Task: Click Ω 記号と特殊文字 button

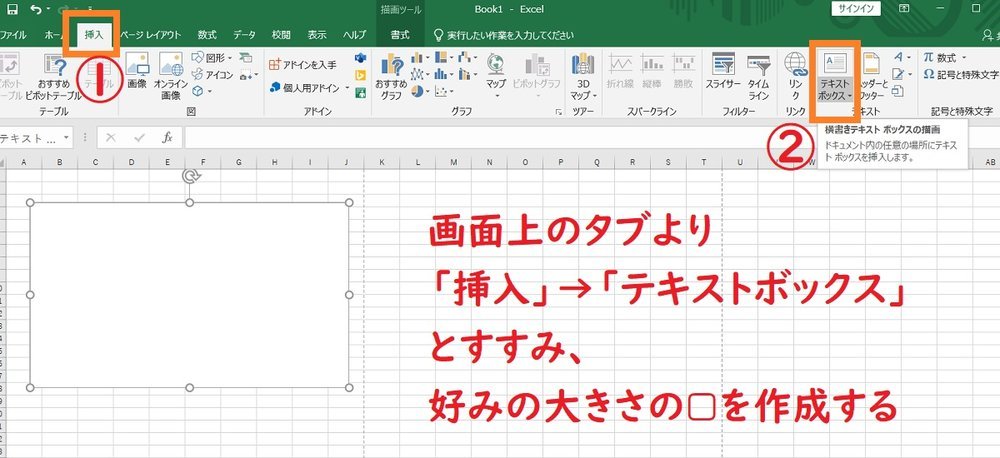Action: point(960,75)
